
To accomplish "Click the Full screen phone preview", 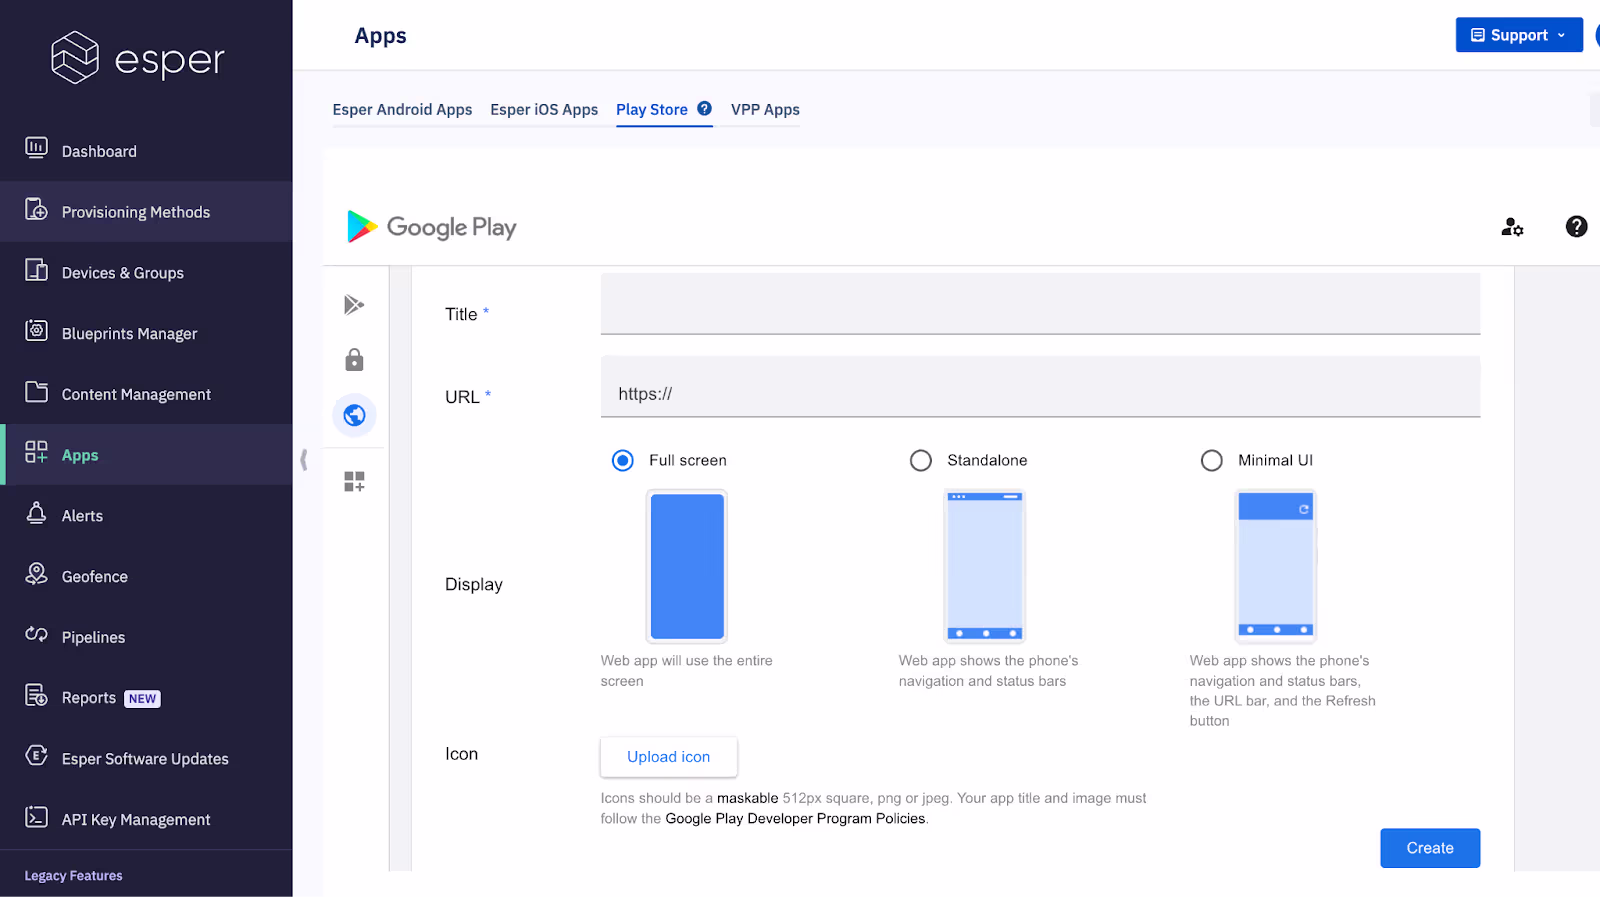I will (687, 566).
